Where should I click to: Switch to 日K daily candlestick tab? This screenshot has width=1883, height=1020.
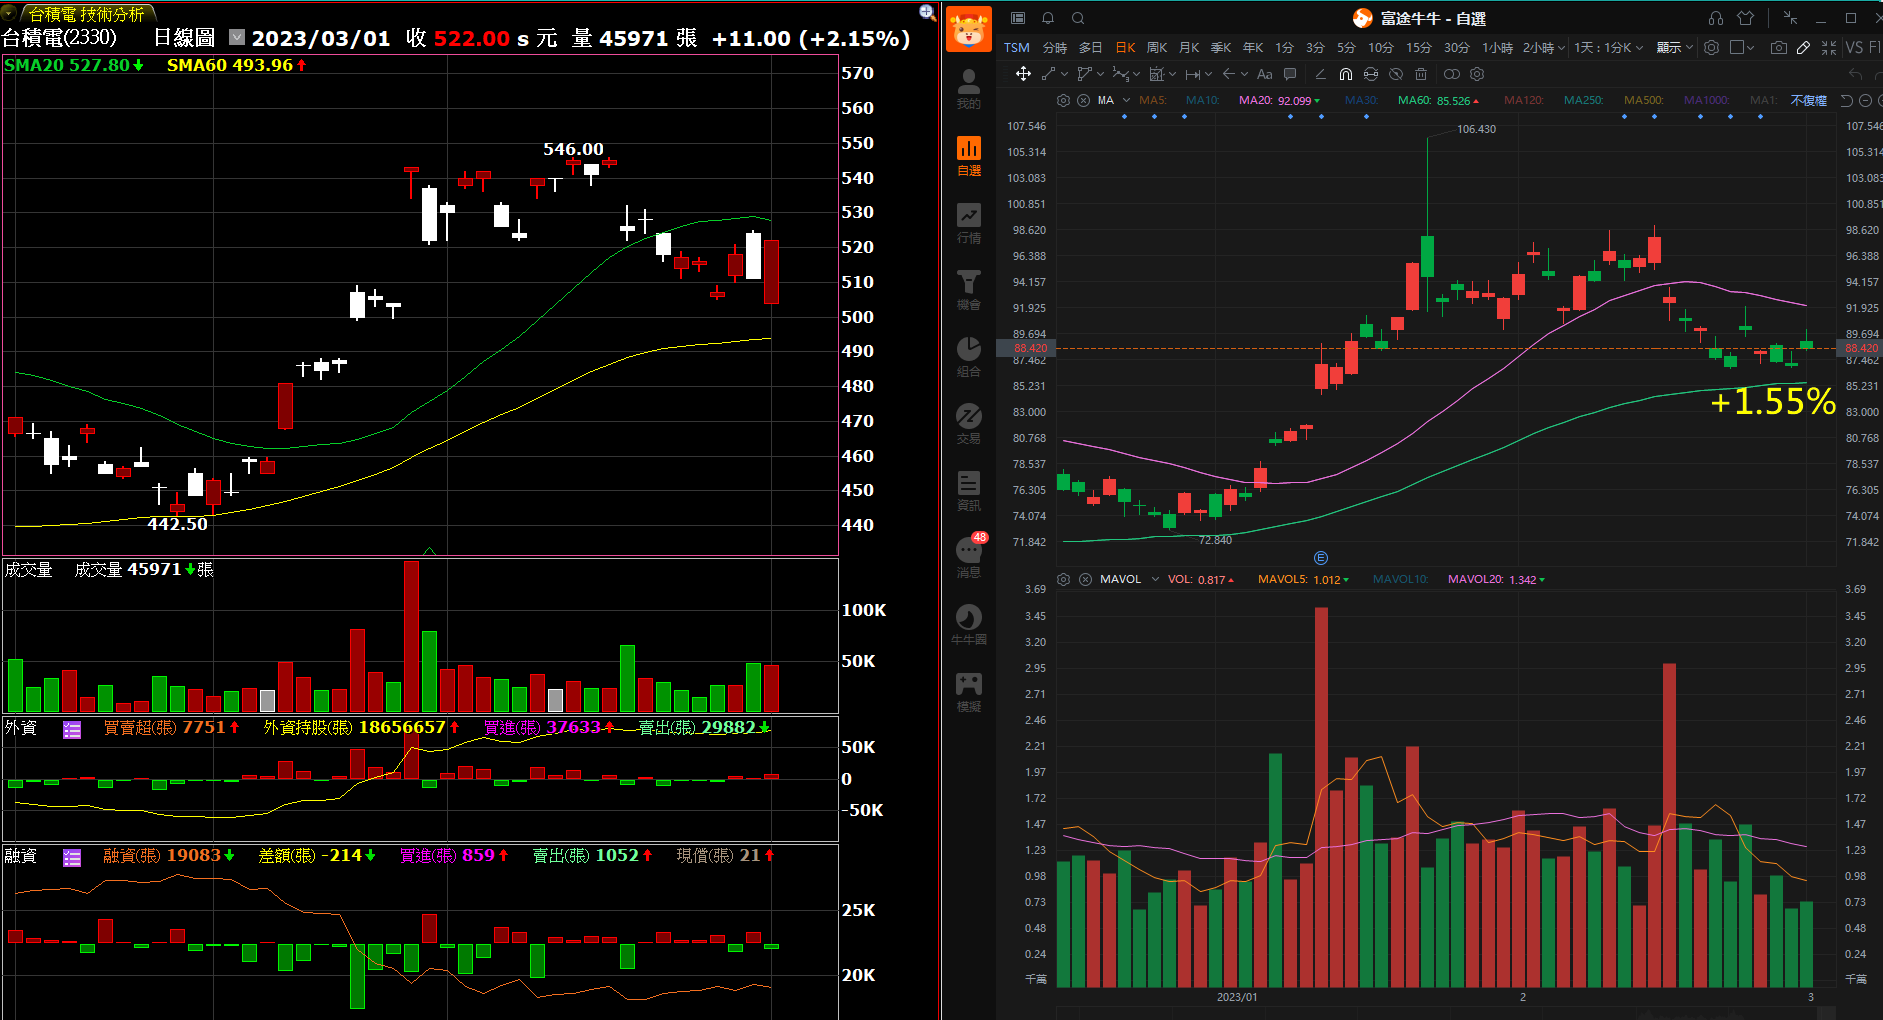[x=1125, y=47]
